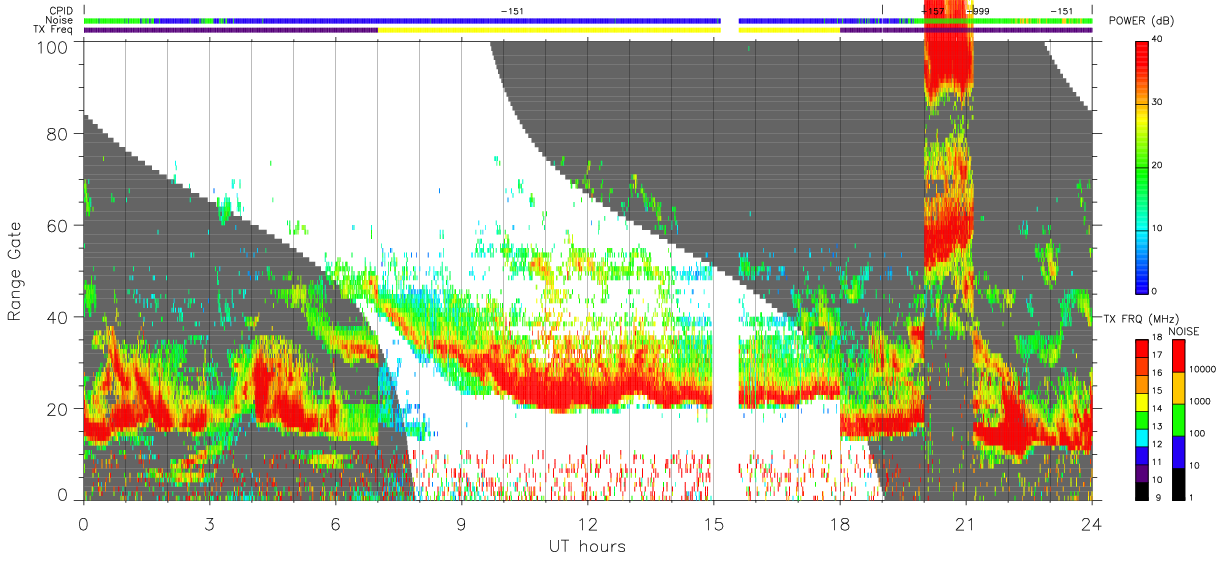
Task: Click the 20 tick on Range Gate axis
Action: 58,409
